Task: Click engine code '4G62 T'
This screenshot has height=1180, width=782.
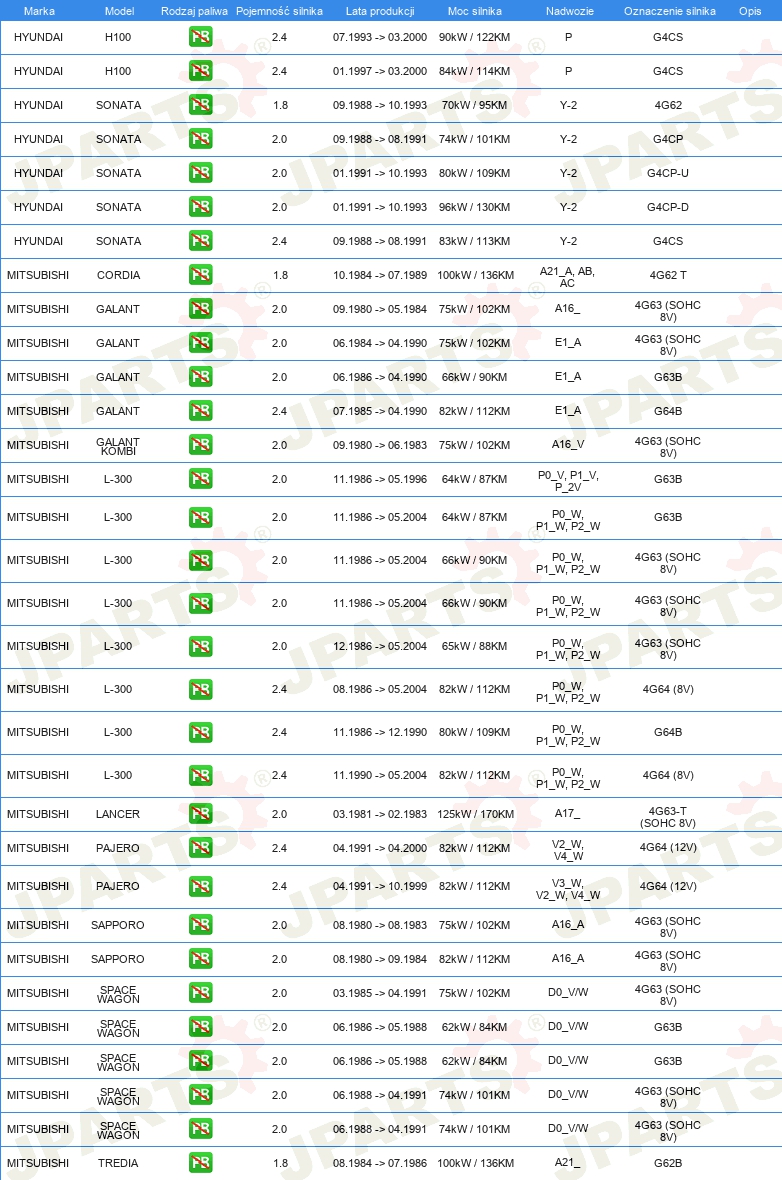Action: point(668,275)
